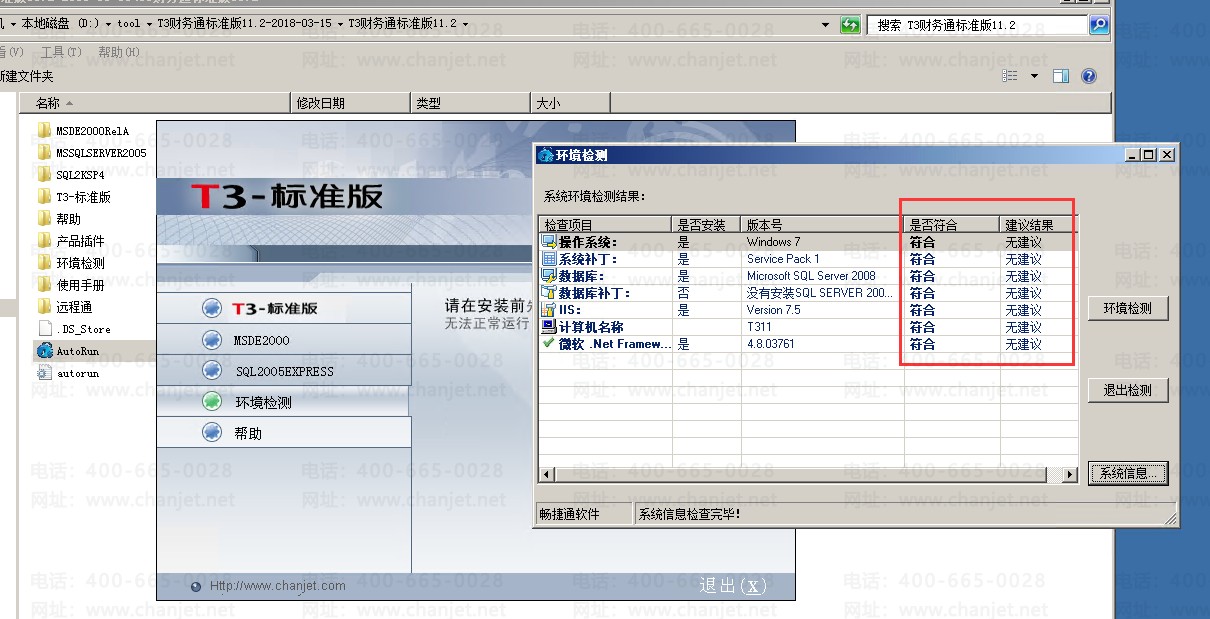Open the 远程通 folder
The height and width of the screenshot is (619, 1210).
(x=65, y=307)
